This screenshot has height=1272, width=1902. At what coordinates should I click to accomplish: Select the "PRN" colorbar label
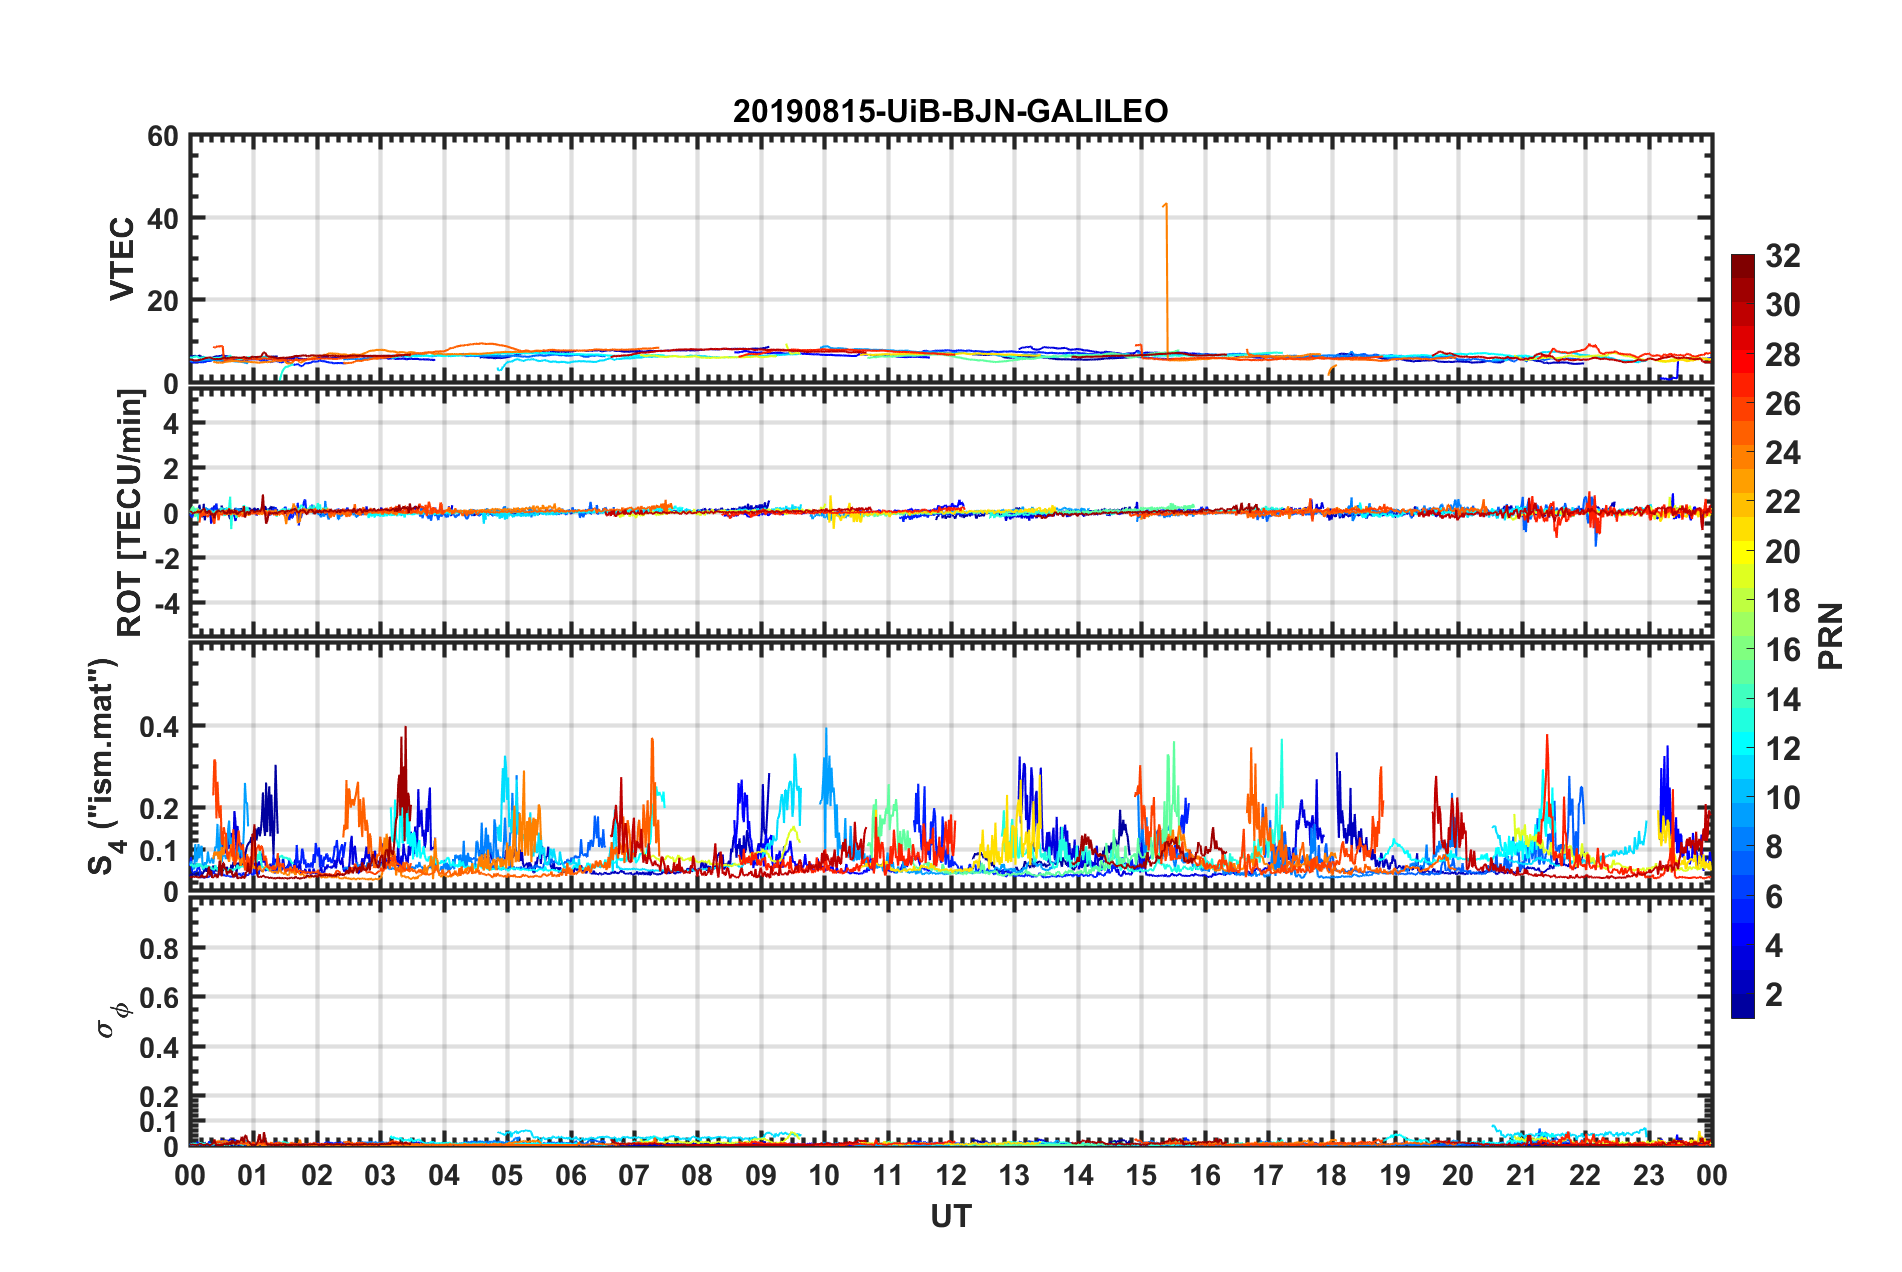[x=1831, y=636]
